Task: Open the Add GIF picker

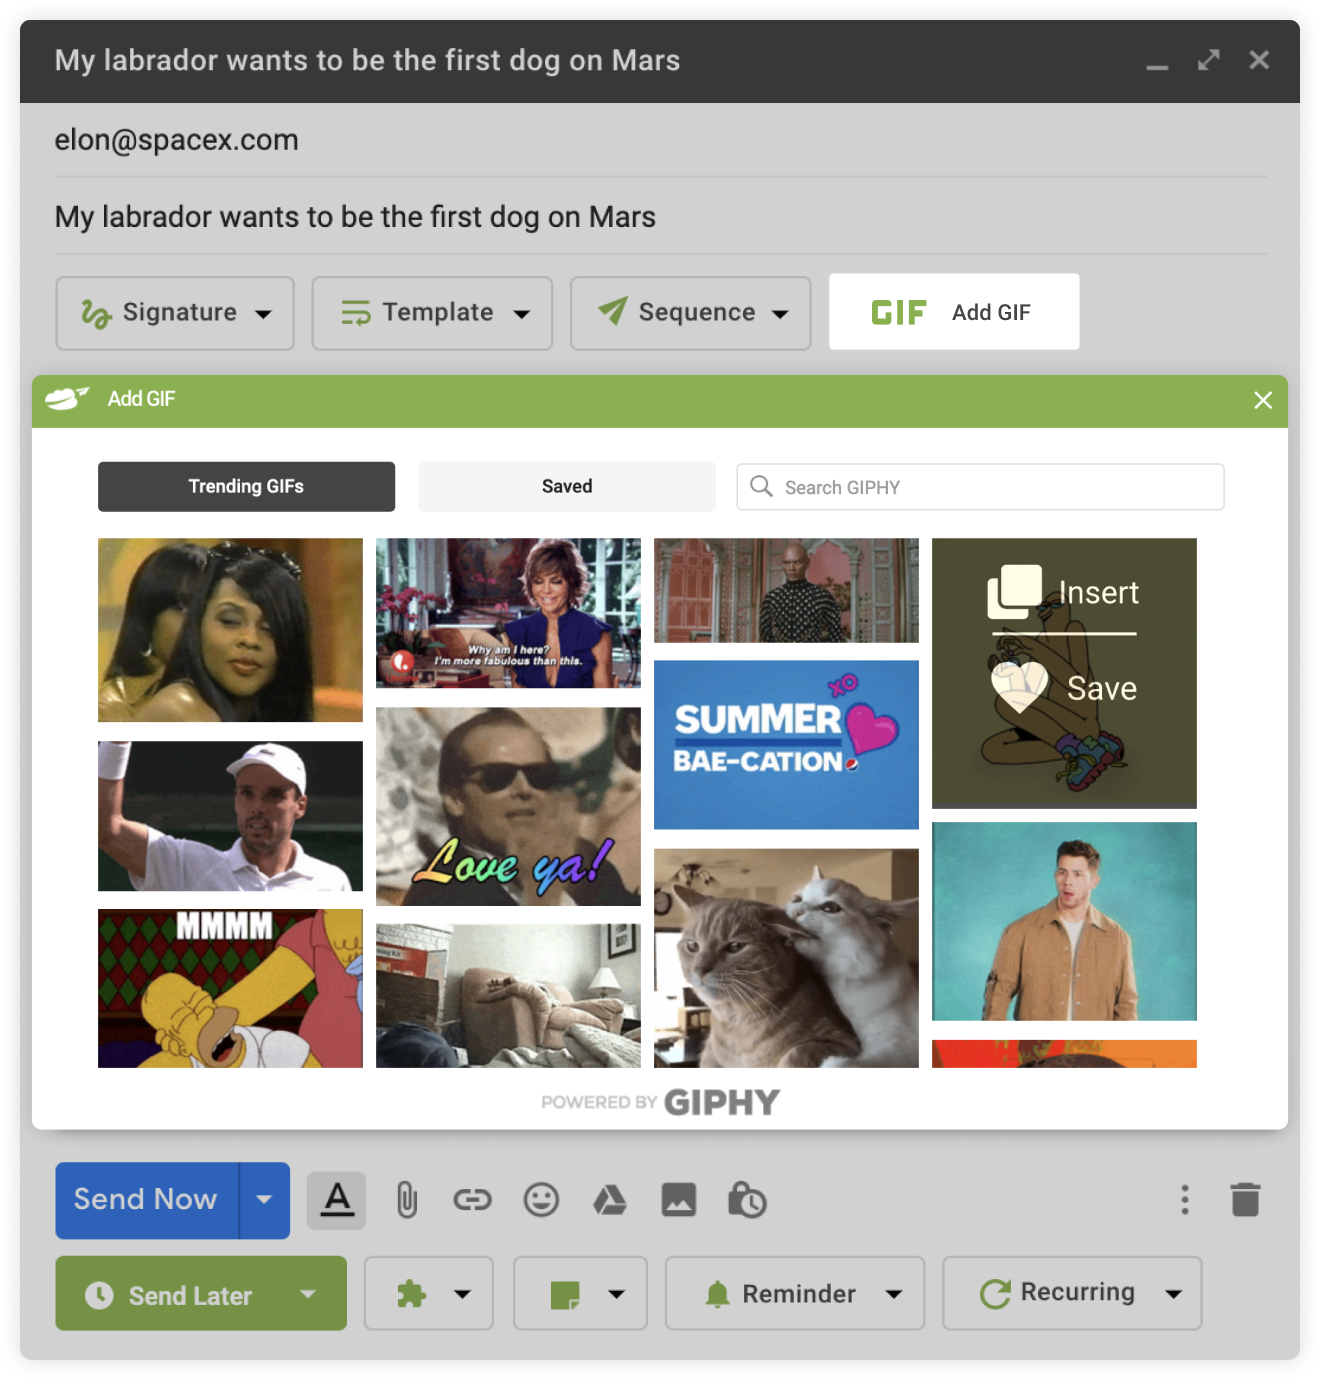Action: coord(952,311)
